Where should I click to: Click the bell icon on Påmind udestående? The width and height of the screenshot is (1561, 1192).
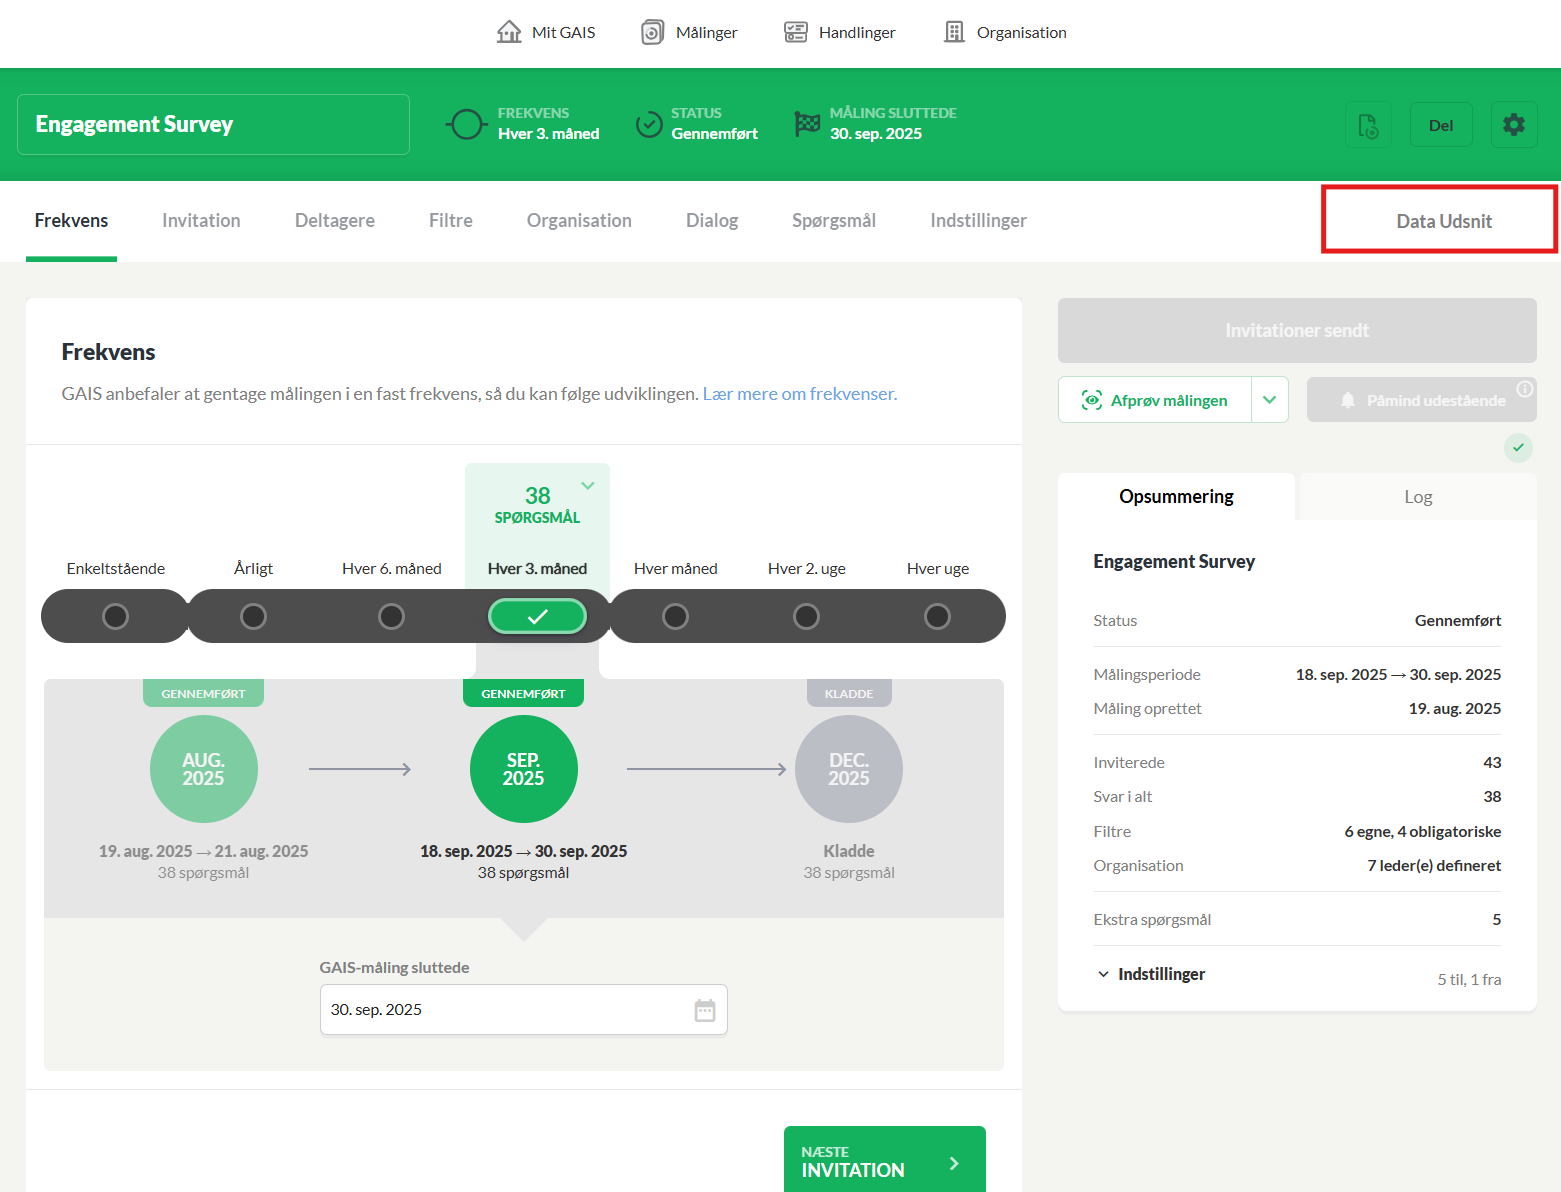(1348, 400)
